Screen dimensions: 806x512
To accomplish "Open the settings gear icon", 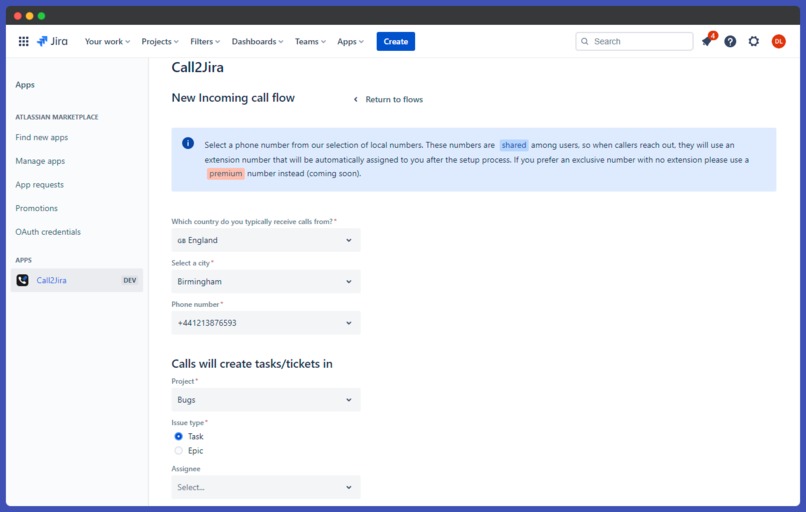I will [x=754, y=41].
